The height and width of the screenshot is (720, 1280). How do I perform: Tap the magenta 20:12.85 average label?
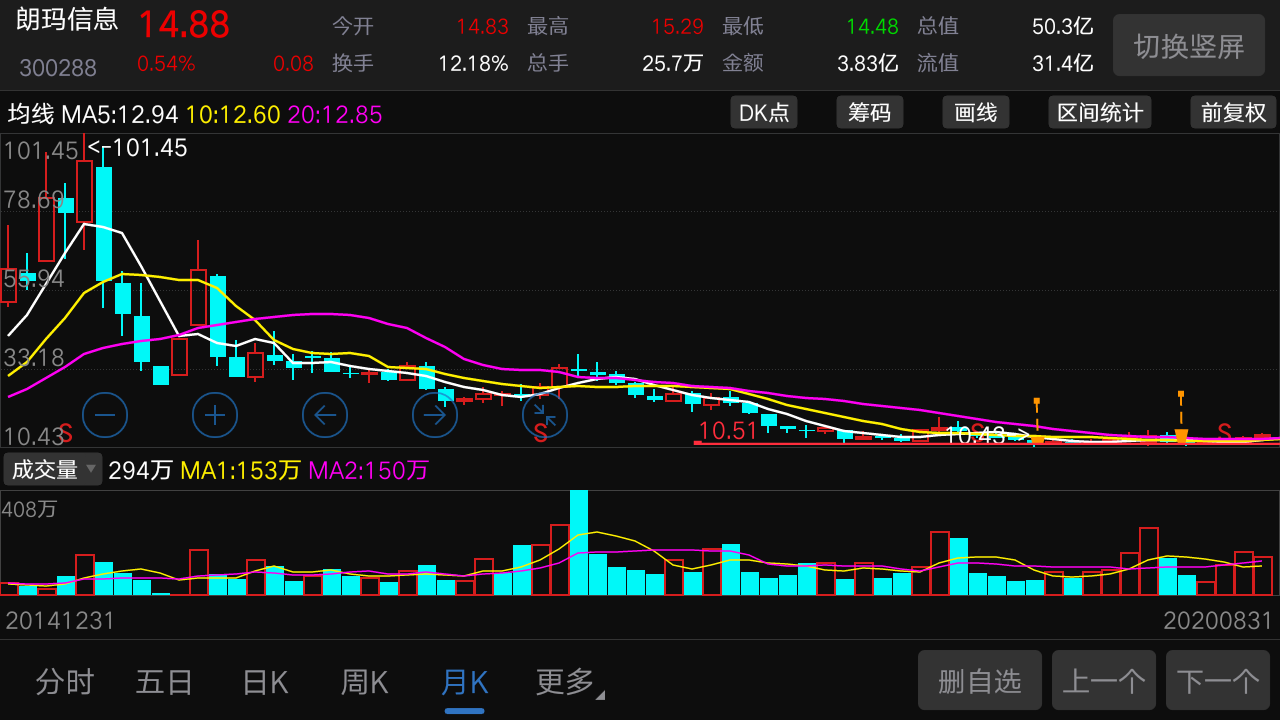(x=335, y=115)
